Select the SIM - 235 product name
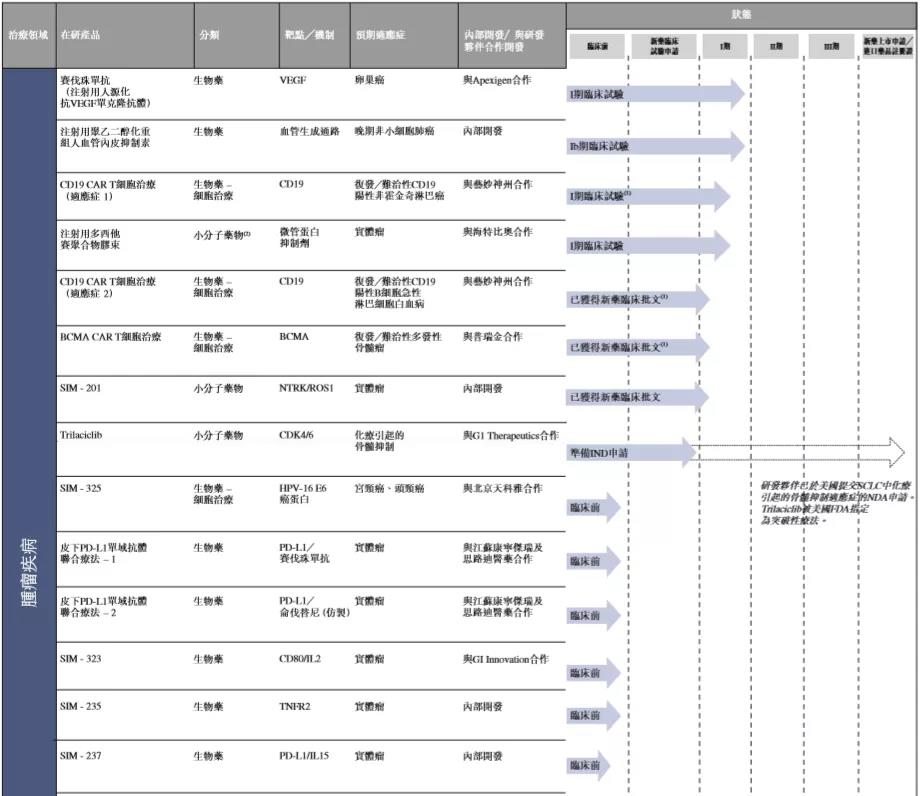 80,707
